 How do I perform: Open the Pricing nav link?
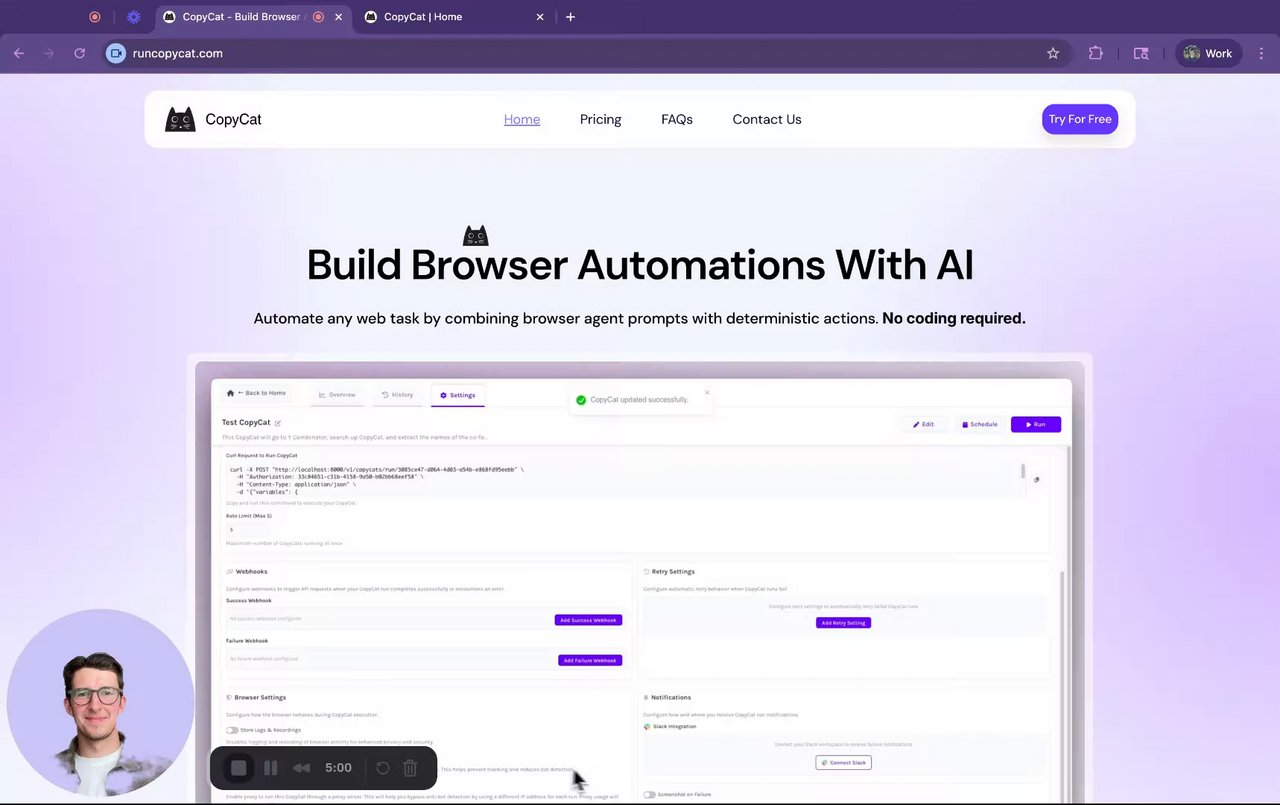click(x=600, y=119)
